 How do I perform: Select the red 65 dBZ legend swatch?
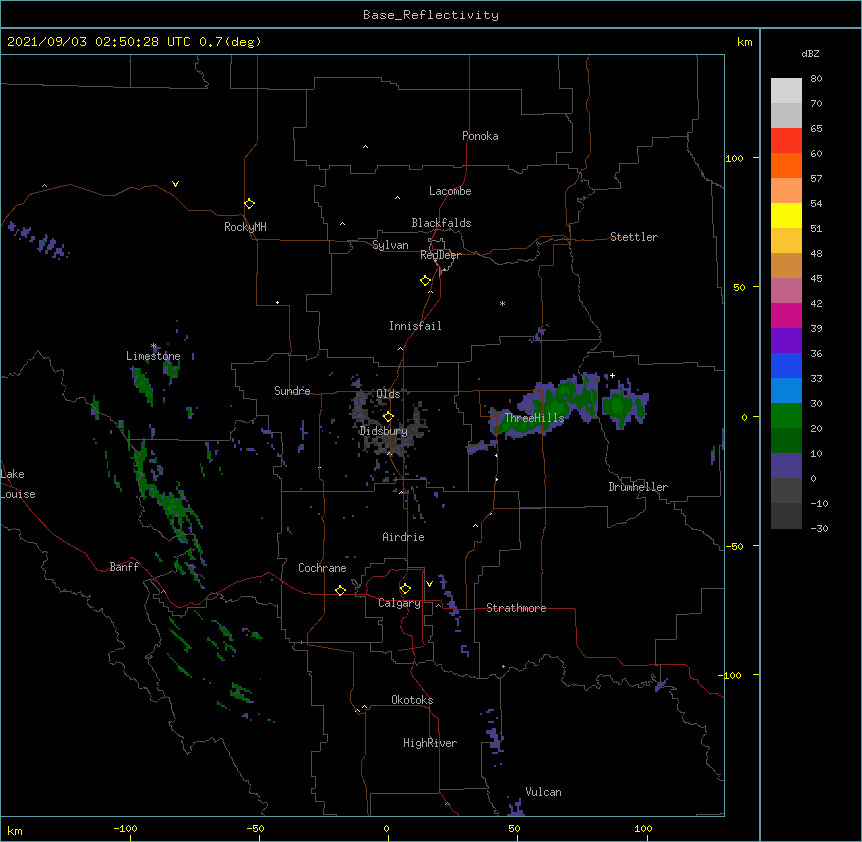(x=786, y=141)
